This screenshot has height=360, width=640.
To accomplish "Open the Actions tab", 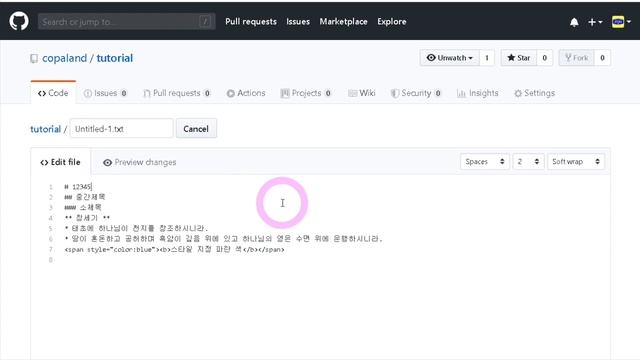I will click(246, 93).
